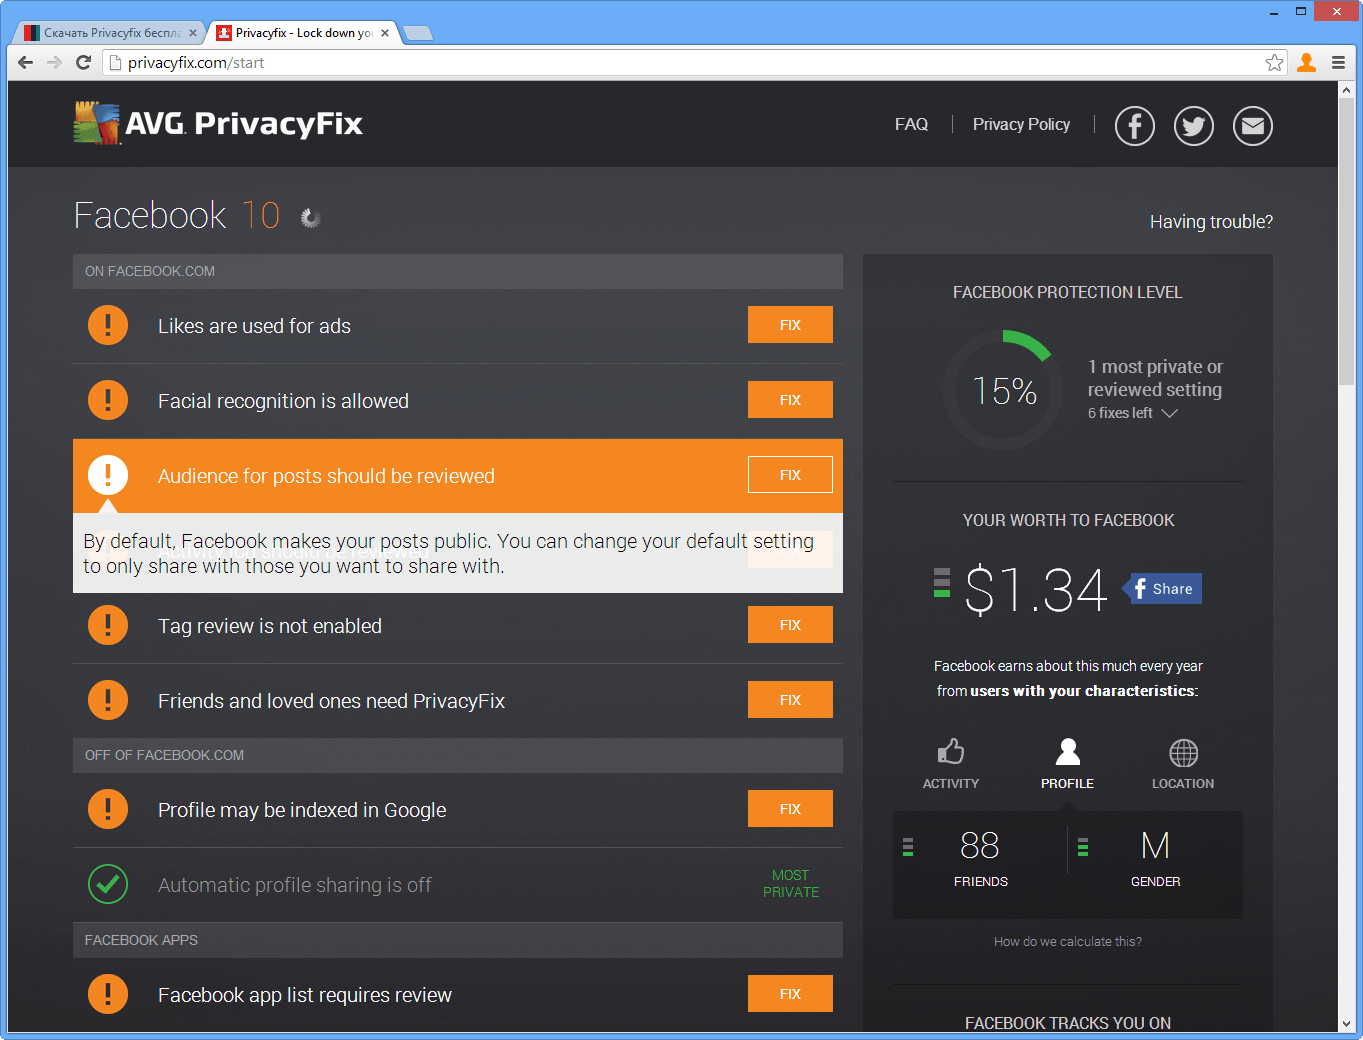Click the browser forward arrow

click(55, 62)
